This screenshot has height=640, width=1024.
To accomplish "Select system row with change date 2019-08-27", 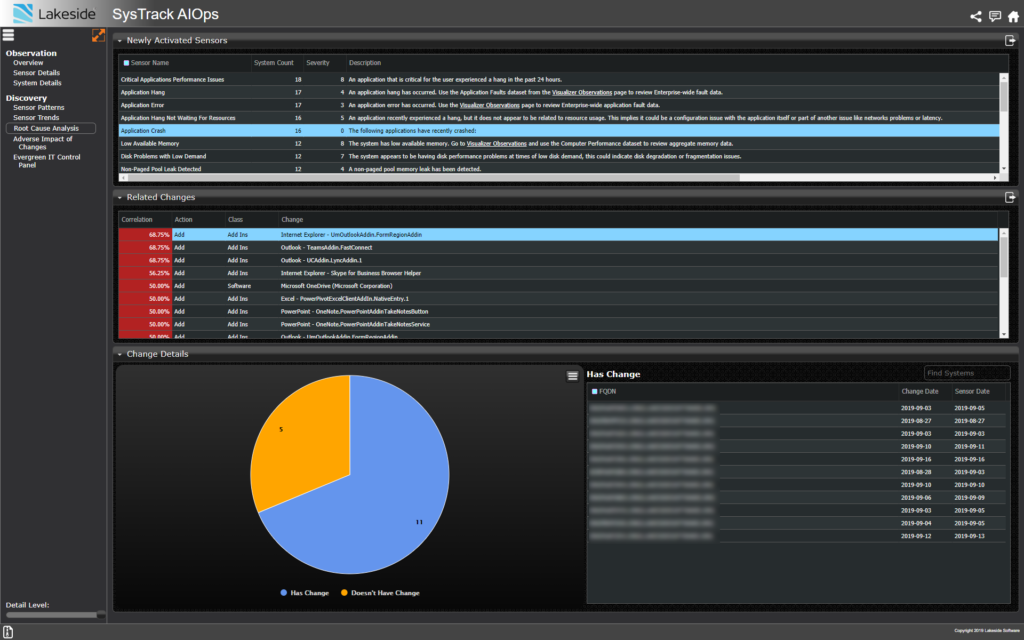I will point(798,421).
